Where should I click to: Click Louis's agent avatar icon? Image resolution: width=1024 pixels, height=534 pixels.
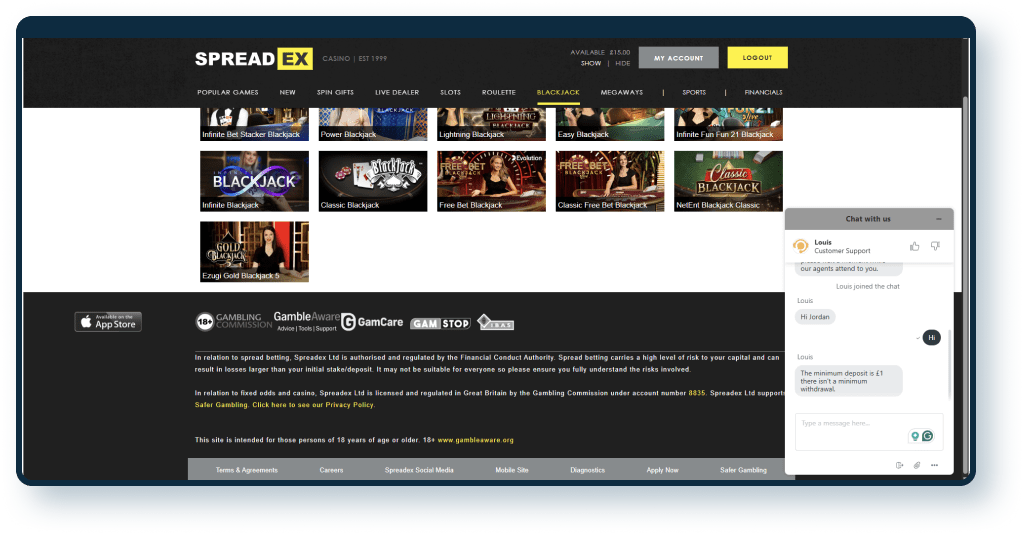pos(800,246)
